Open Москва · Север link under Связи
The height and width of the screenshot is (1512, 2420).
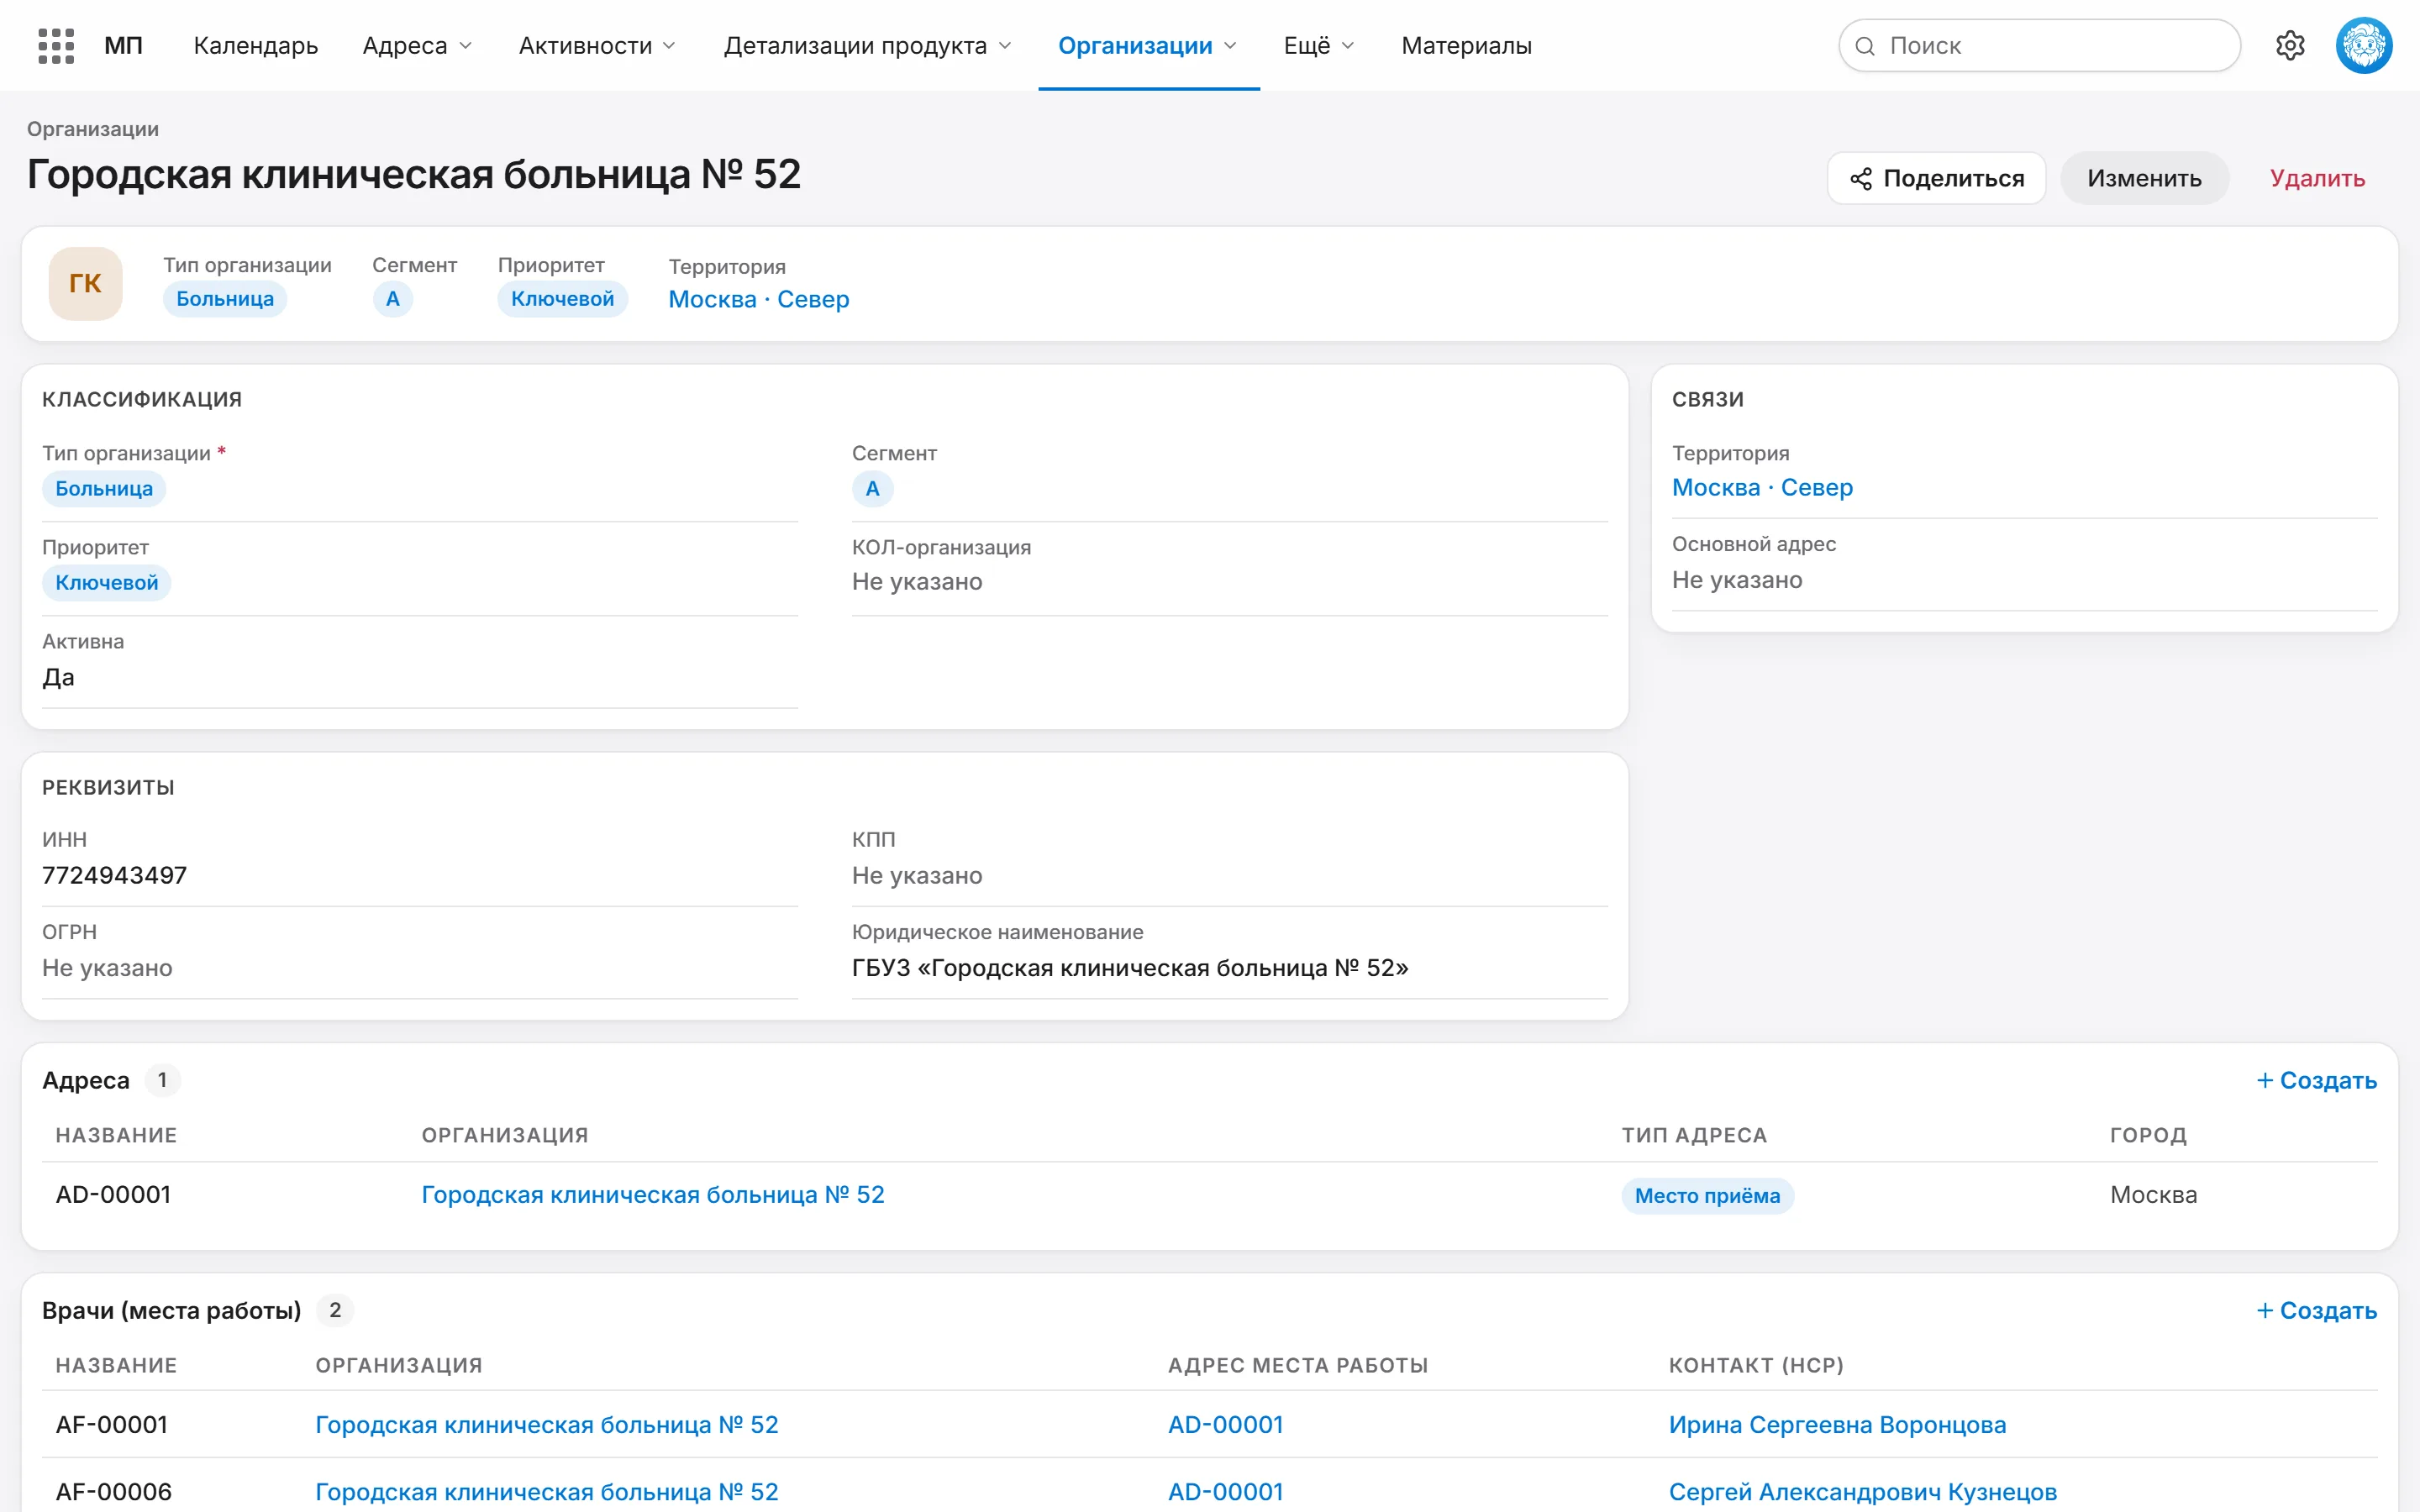click(1762, 487)
